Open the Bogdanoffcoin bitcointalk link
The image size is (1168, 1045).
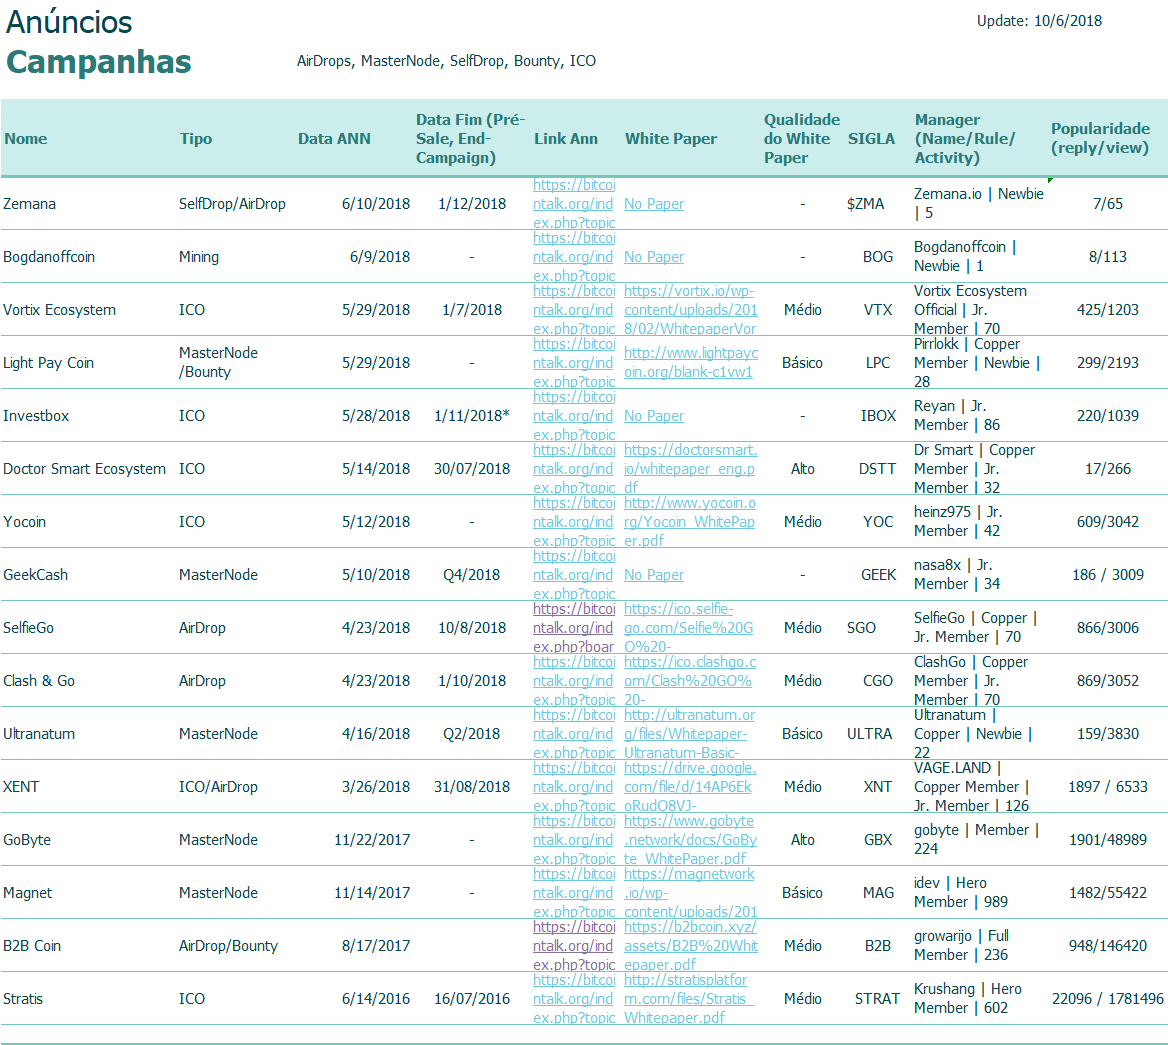click(x=574, y=256)
